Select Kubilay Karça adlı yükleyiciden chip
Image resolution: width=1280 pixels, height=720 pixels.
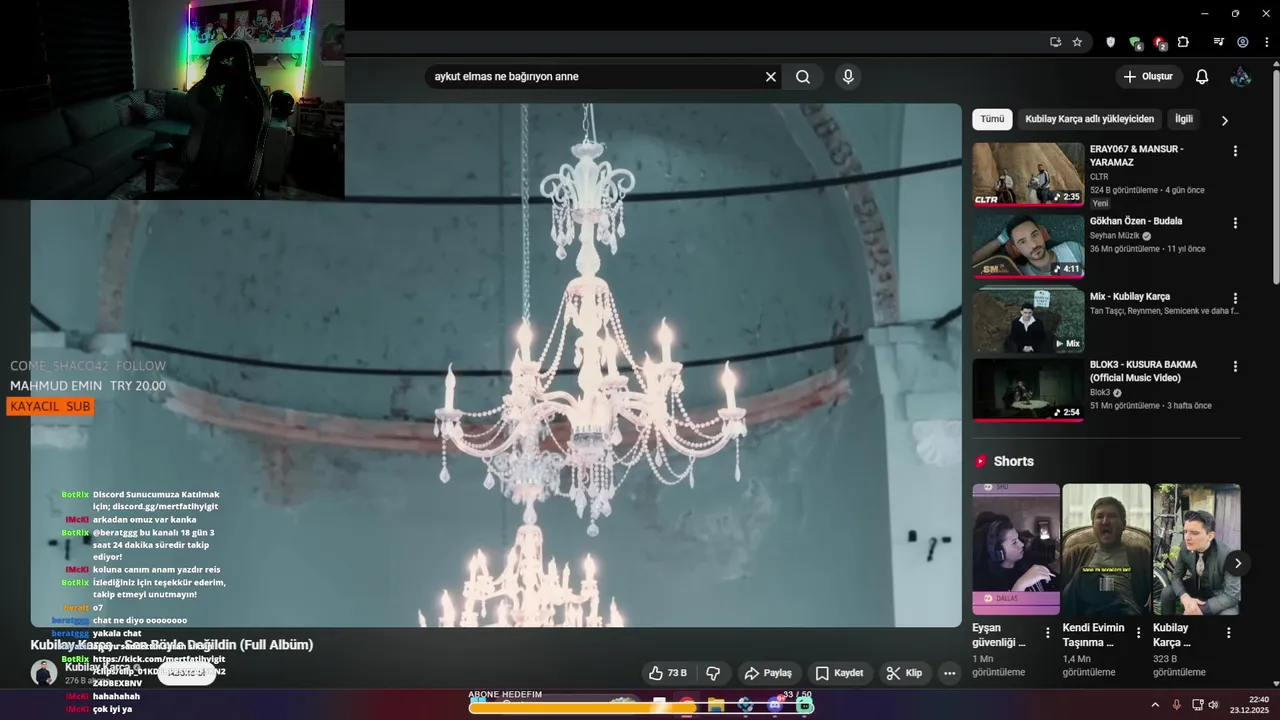point(1089,119)
